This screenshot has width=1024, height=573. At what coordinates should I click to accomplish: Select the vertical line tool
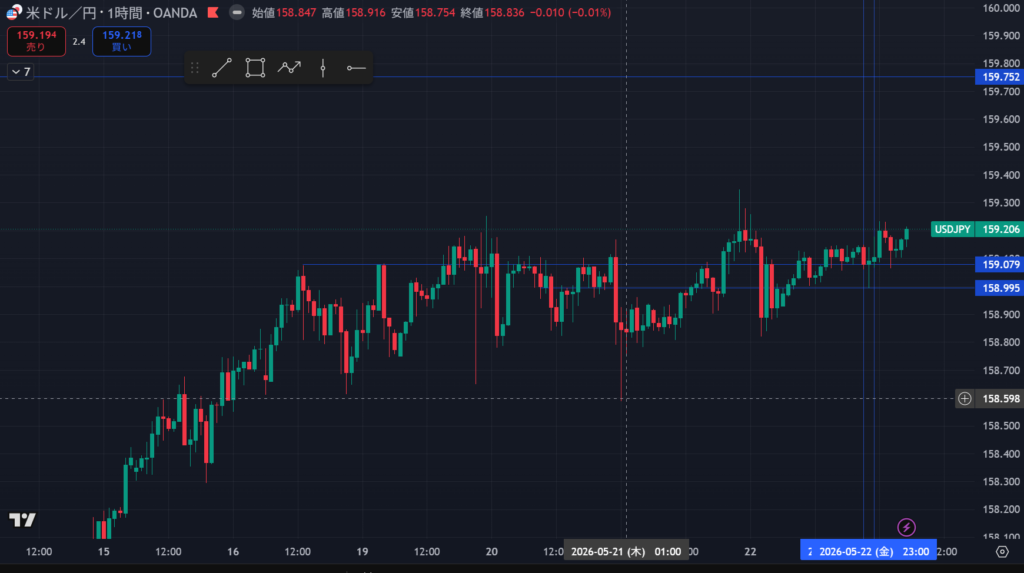323,68
